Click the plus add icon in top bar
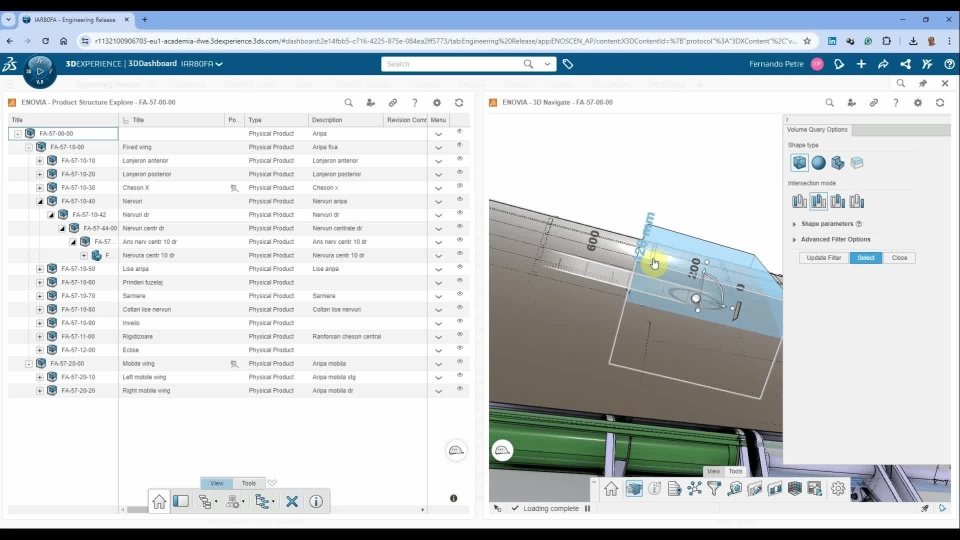The image size is (960, 540). (861, 64)
